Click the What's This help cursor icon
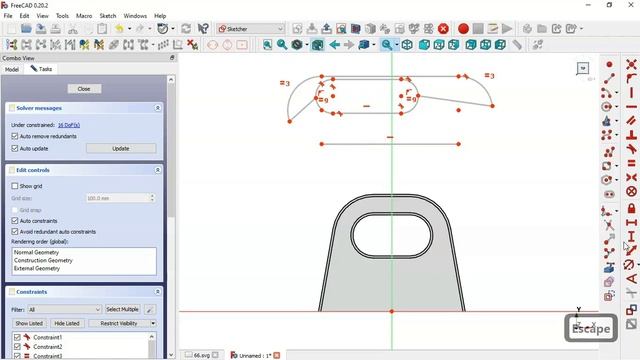This screenshot has height=360, width=640. pyautogui.click(x=203, y=29)
